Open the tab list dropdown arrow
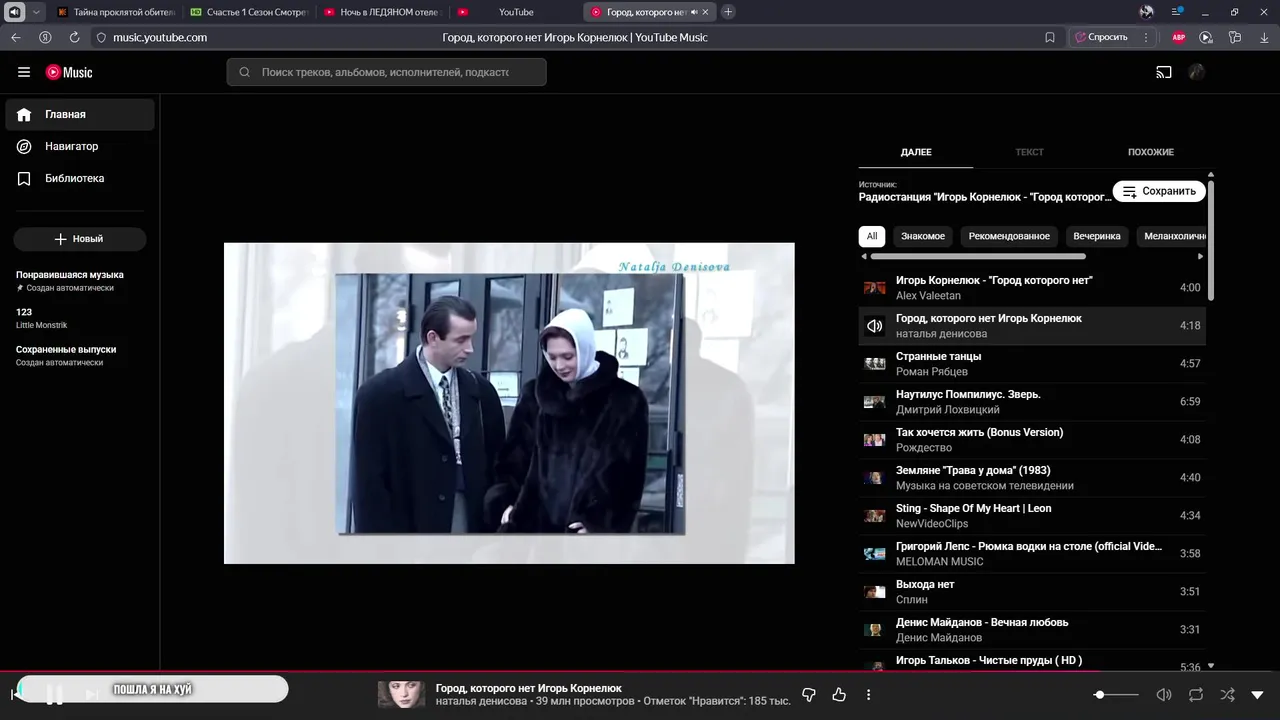This screenshot has width=1280, height=720. tap(37, 12)
